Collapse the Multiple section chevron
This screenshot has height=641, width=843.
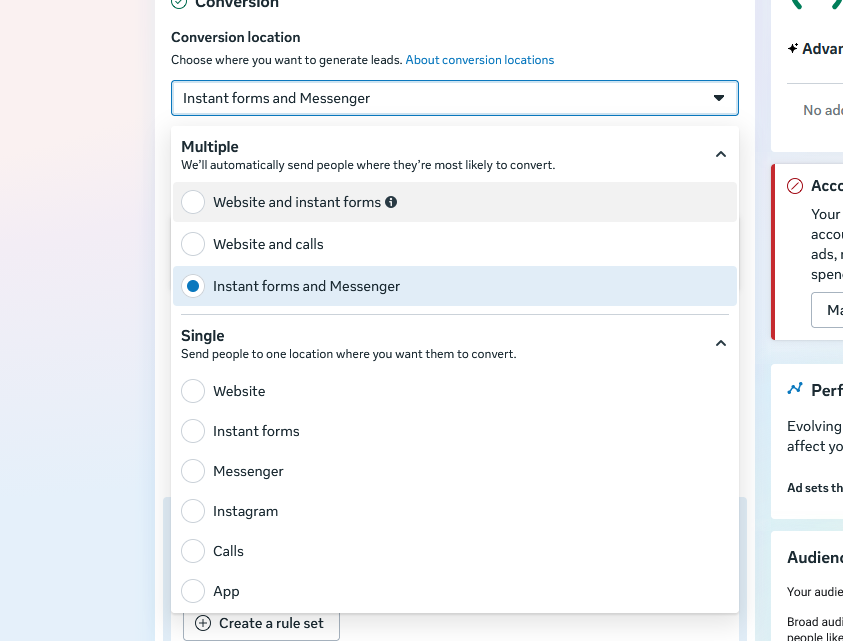pyautogui.click(x=720, y=154)
